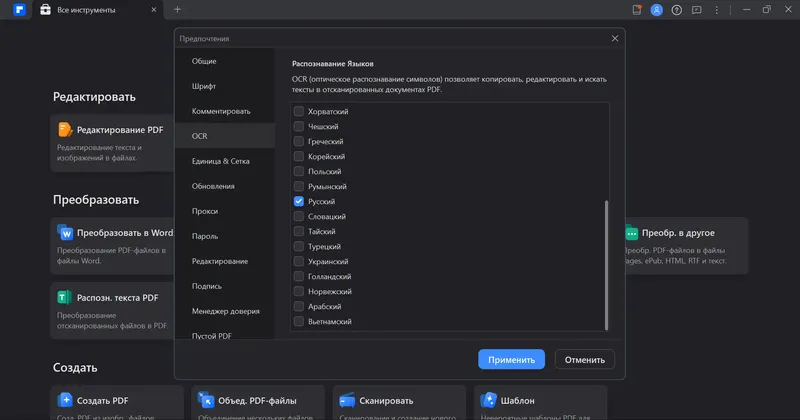Open the Подпись preferences section

click(224, 286)
